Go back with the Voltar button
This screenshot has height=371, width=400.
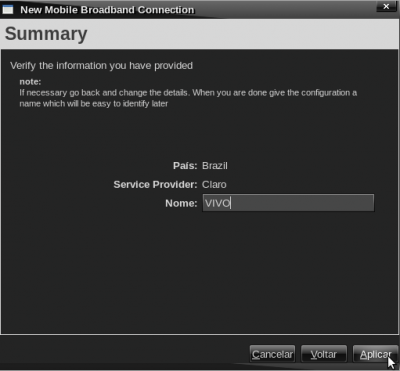324,354
